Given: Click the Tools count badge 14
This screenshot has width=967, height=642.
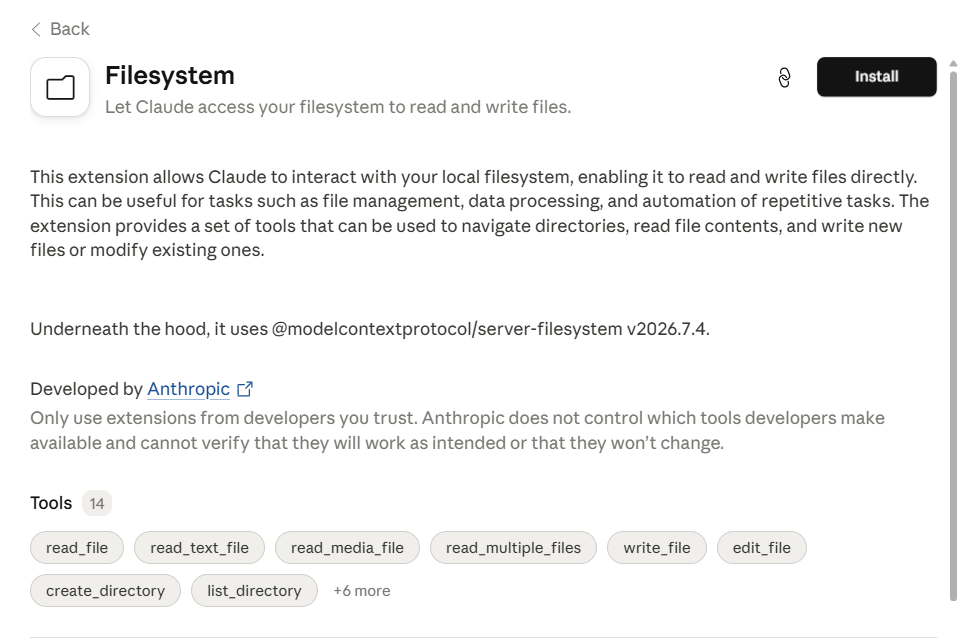Looking at the screenshot, I should tap(97, 503).
